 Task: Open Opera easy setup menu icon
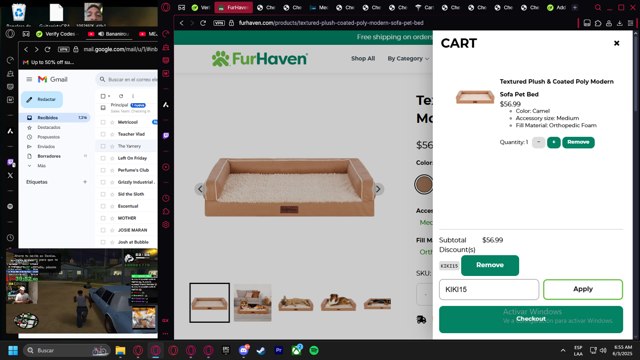631,23
